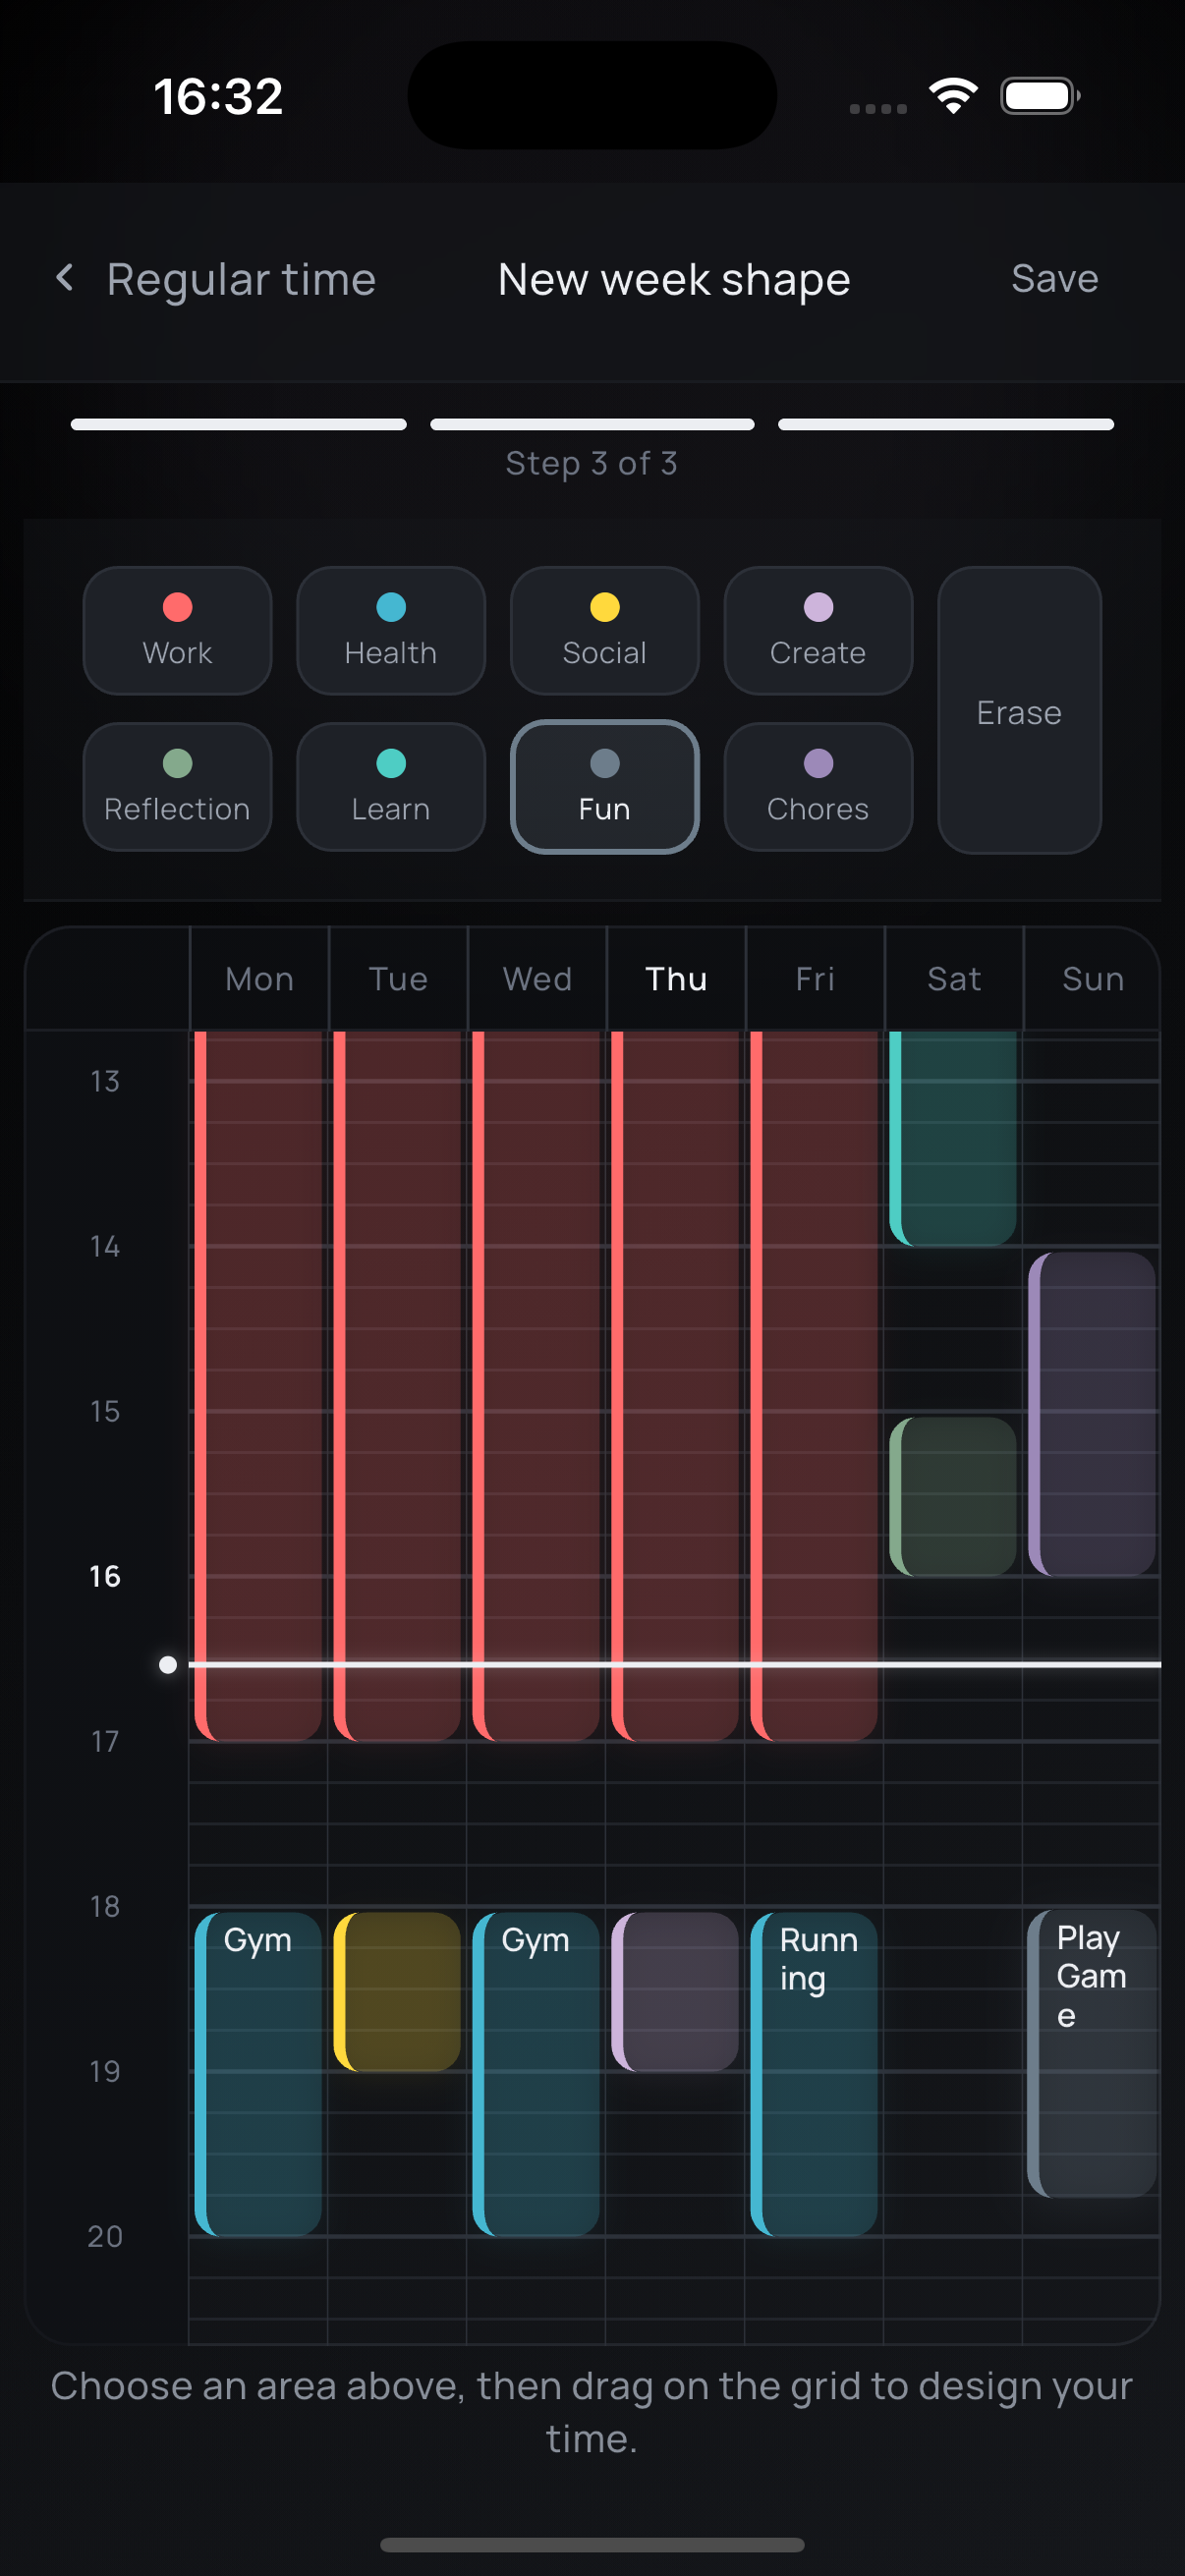The width and height of the screenshot is (1185, 2576).
Task: Select Tuesday's red Work block
Action: point(397,1386)
